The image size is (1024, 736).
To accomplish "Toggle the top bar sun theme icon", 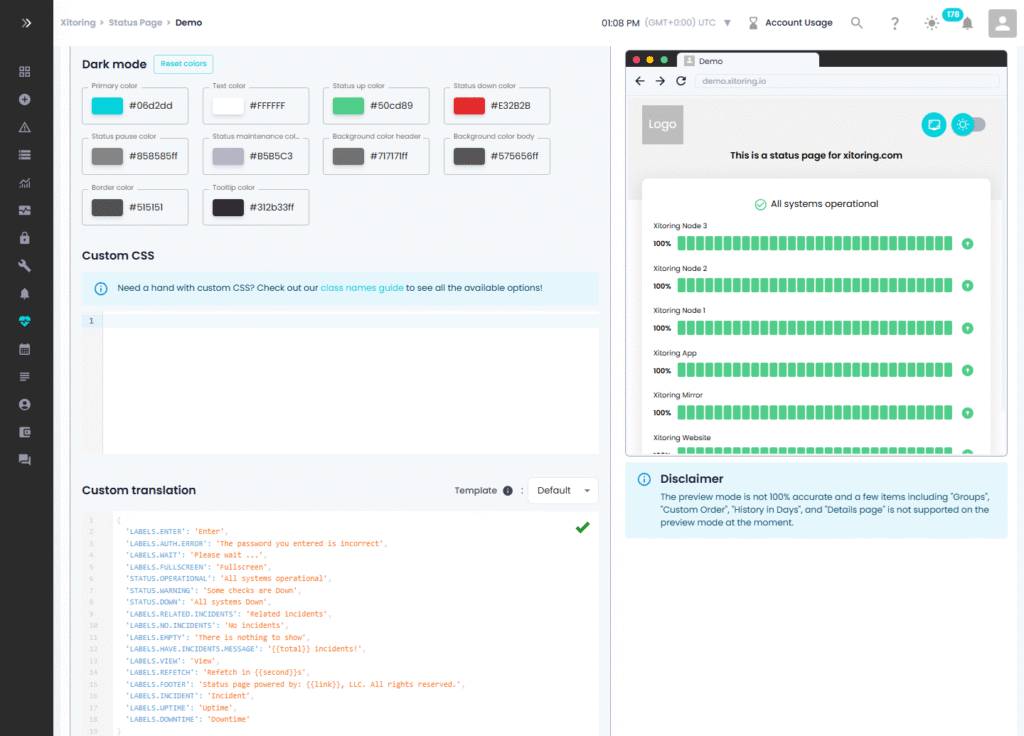I will pos(932,23).
